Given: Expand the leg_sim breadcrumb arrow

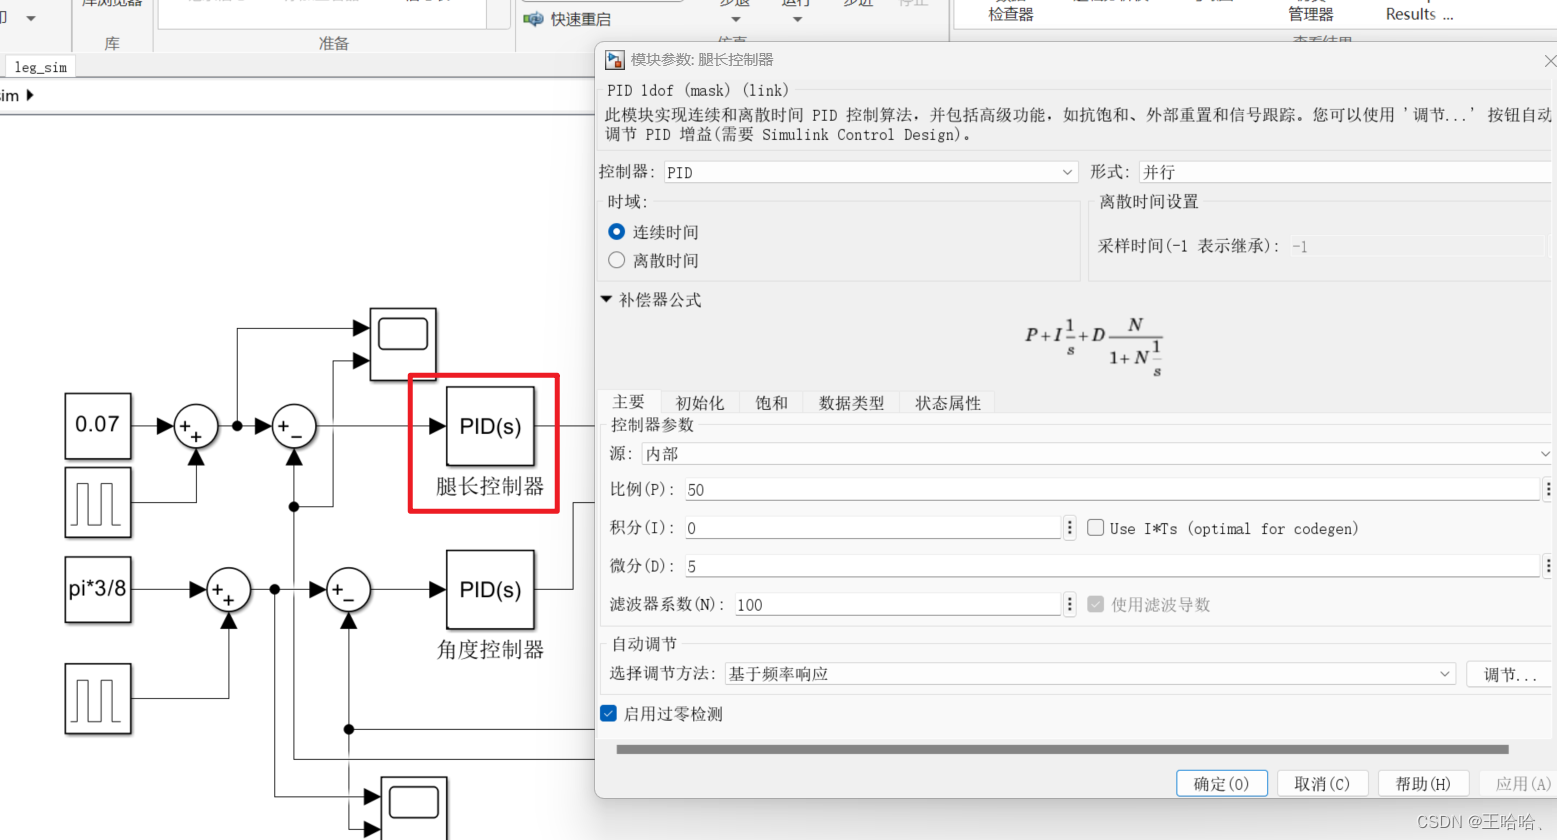Looking at the screenshot, I should tap(30, 95).
